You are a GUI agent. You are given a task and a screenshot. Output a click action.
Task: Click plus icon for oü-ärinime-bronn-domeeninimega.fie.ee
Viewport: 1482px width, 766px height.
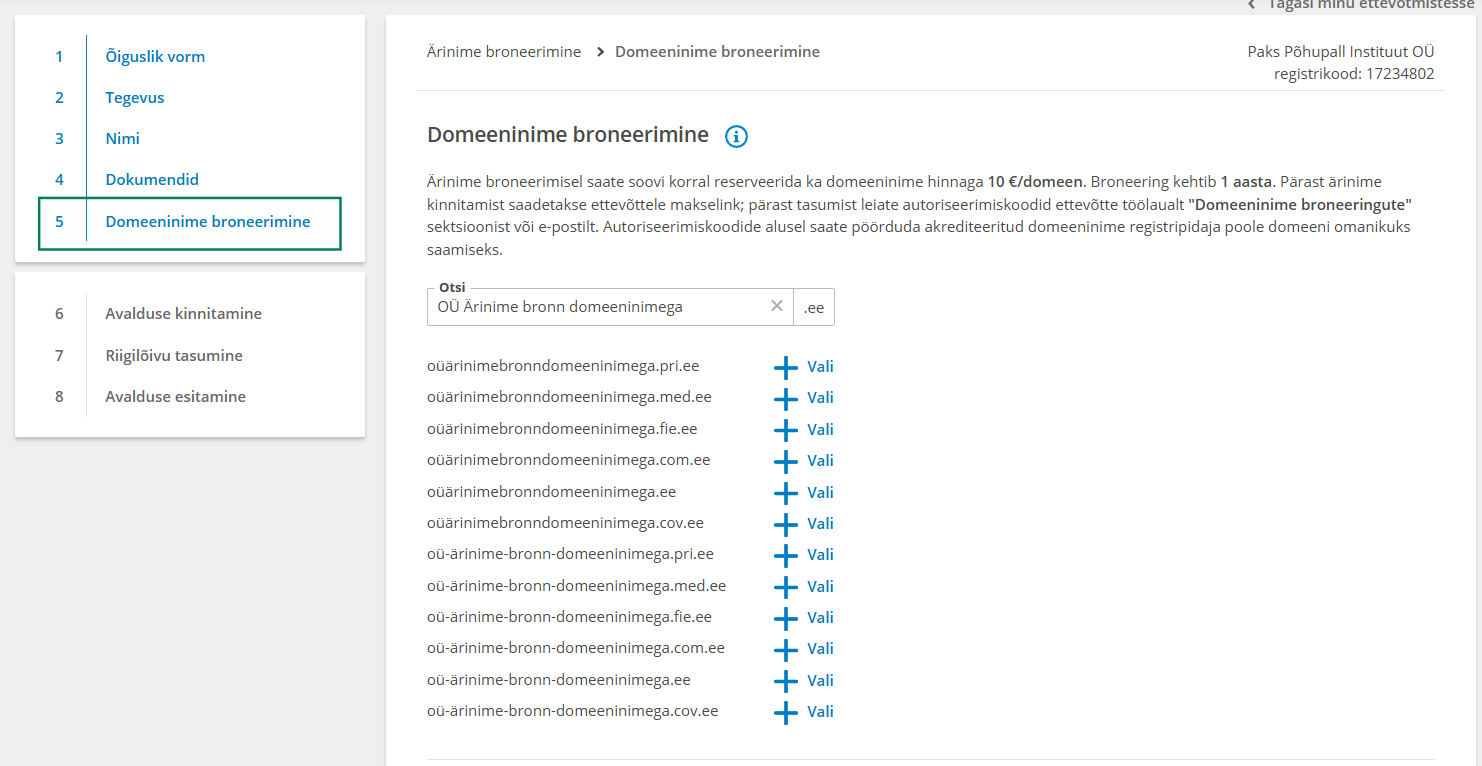pyautogui.click(x=786, y=618)
